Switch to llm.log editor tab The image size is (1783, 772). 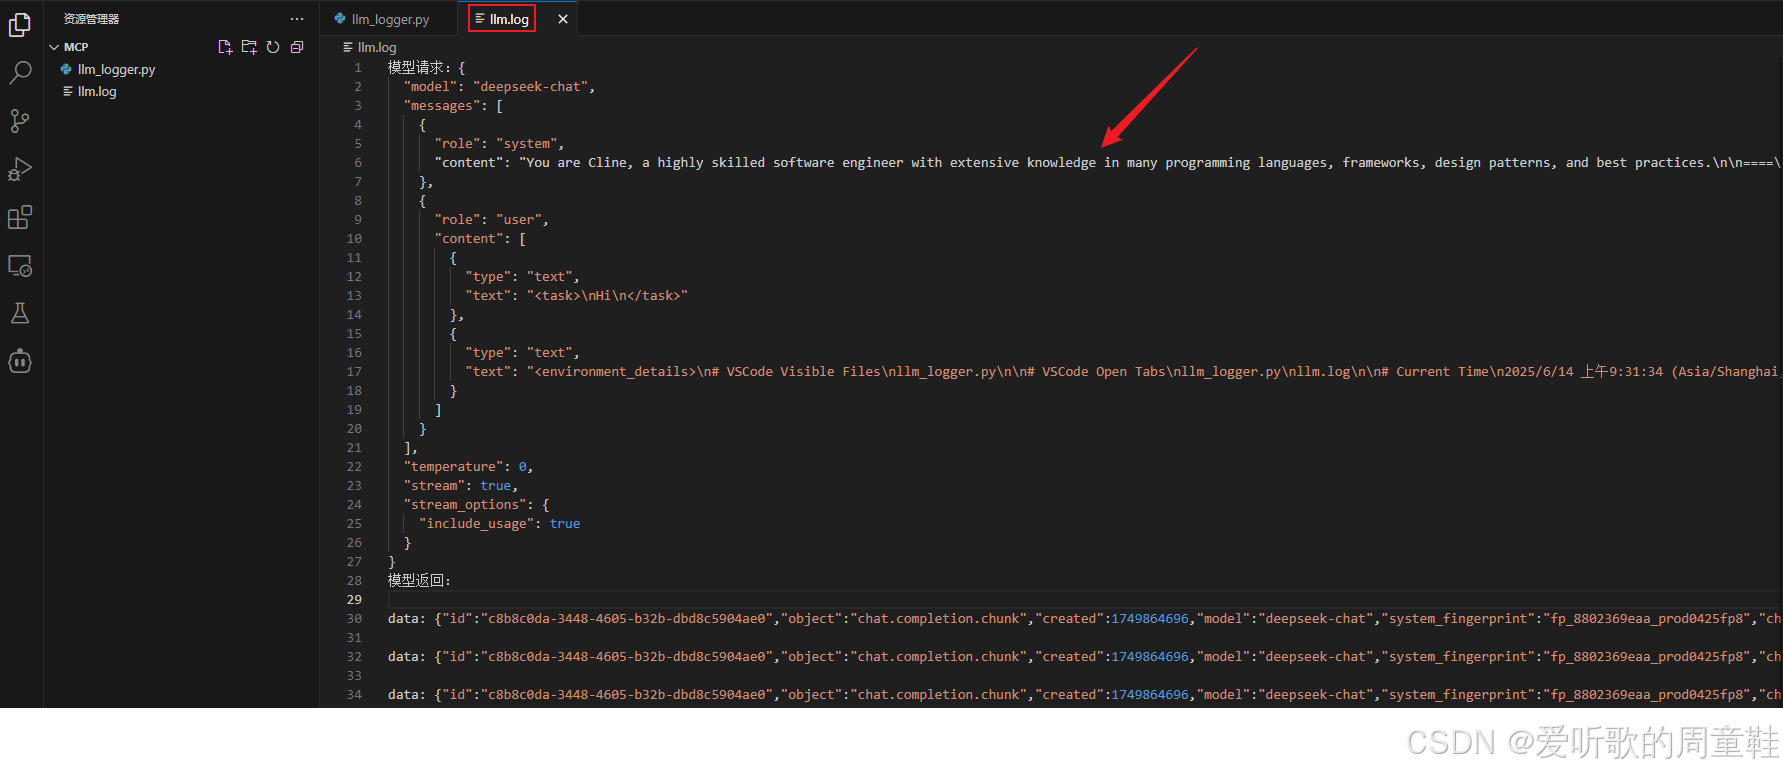(x=509, y=19)
